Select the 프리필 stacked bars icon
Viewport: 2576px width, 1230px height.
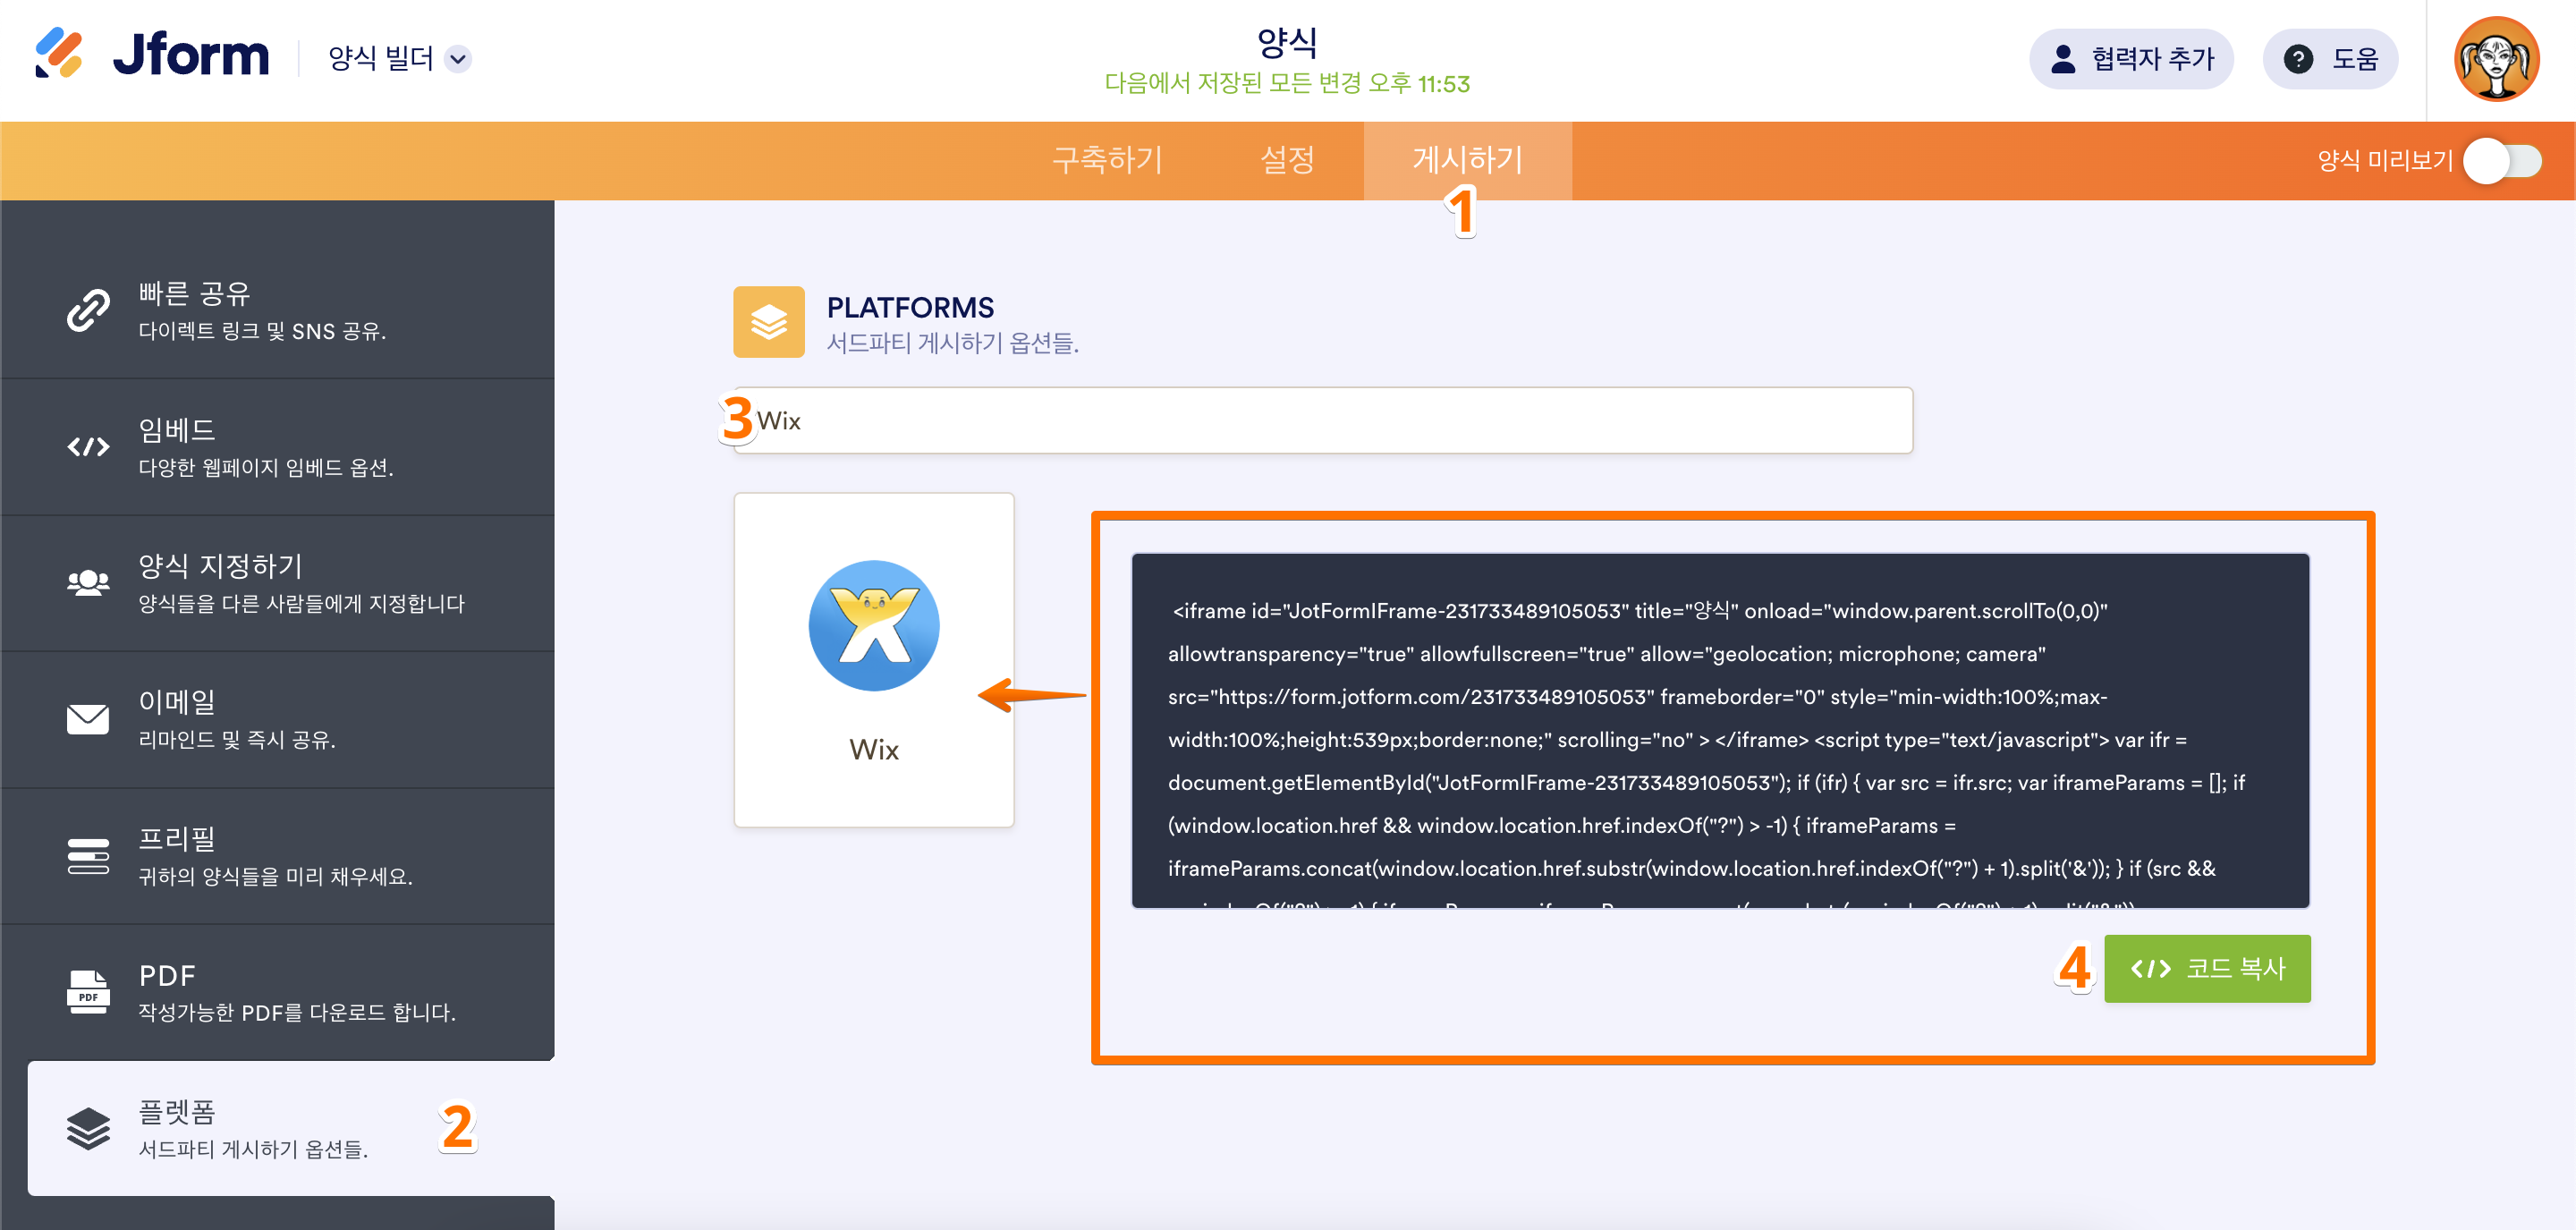coord(88,855)
